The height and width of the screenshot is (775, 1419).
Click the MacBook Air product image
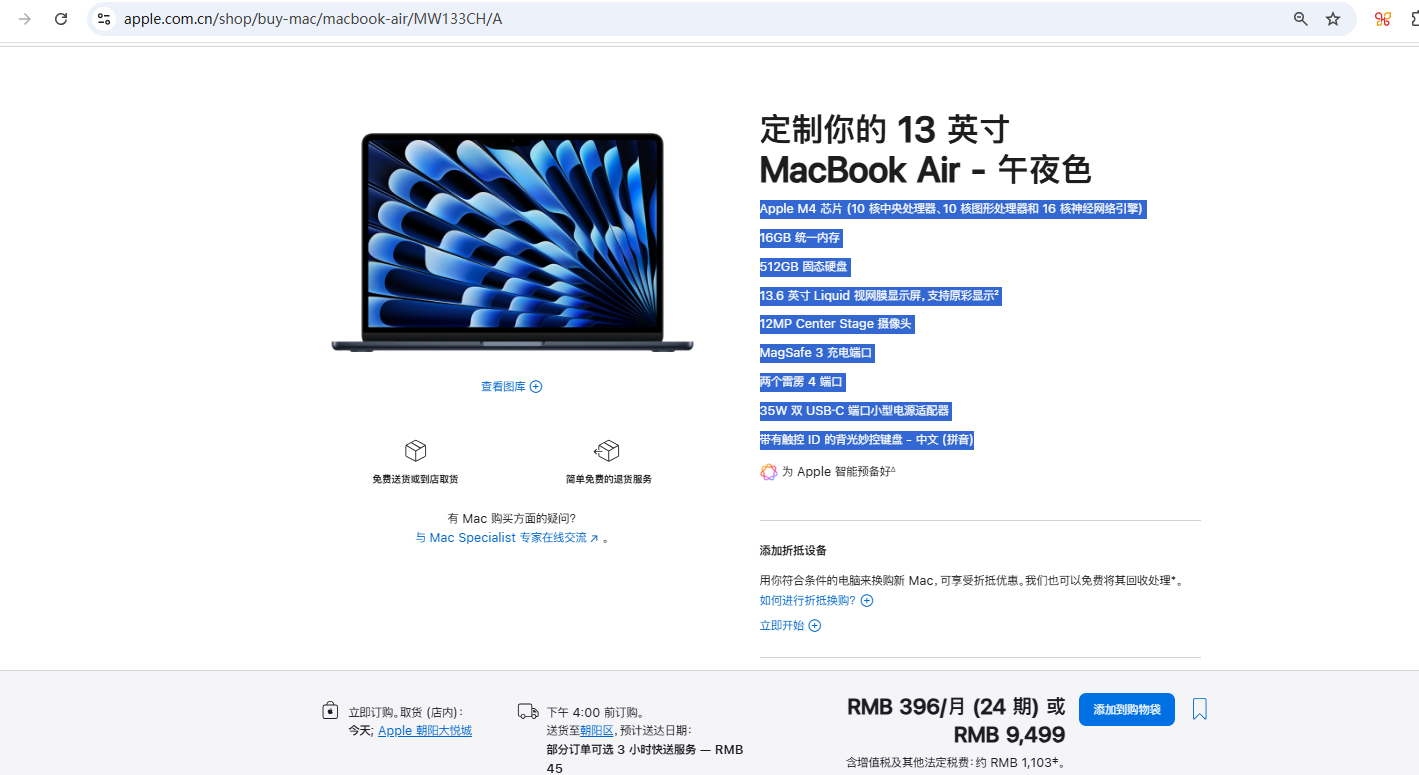pyautogui.click(x=512, y=243)
